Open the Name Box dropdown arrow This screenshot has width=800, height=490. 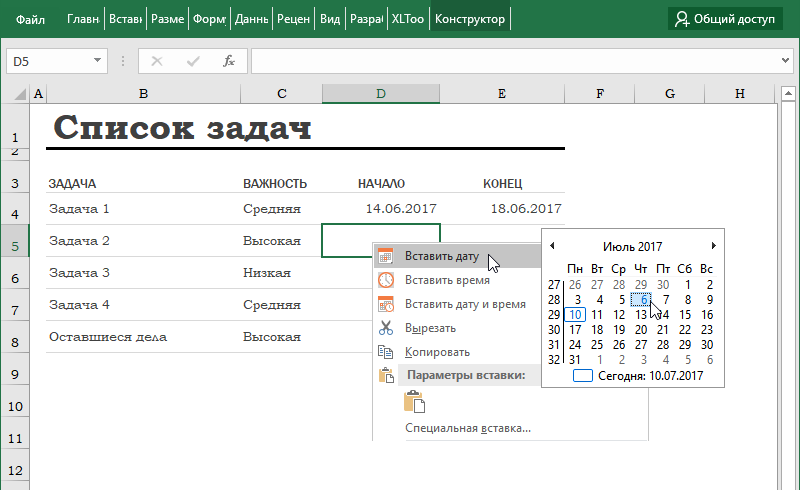(x=98, y=61)
